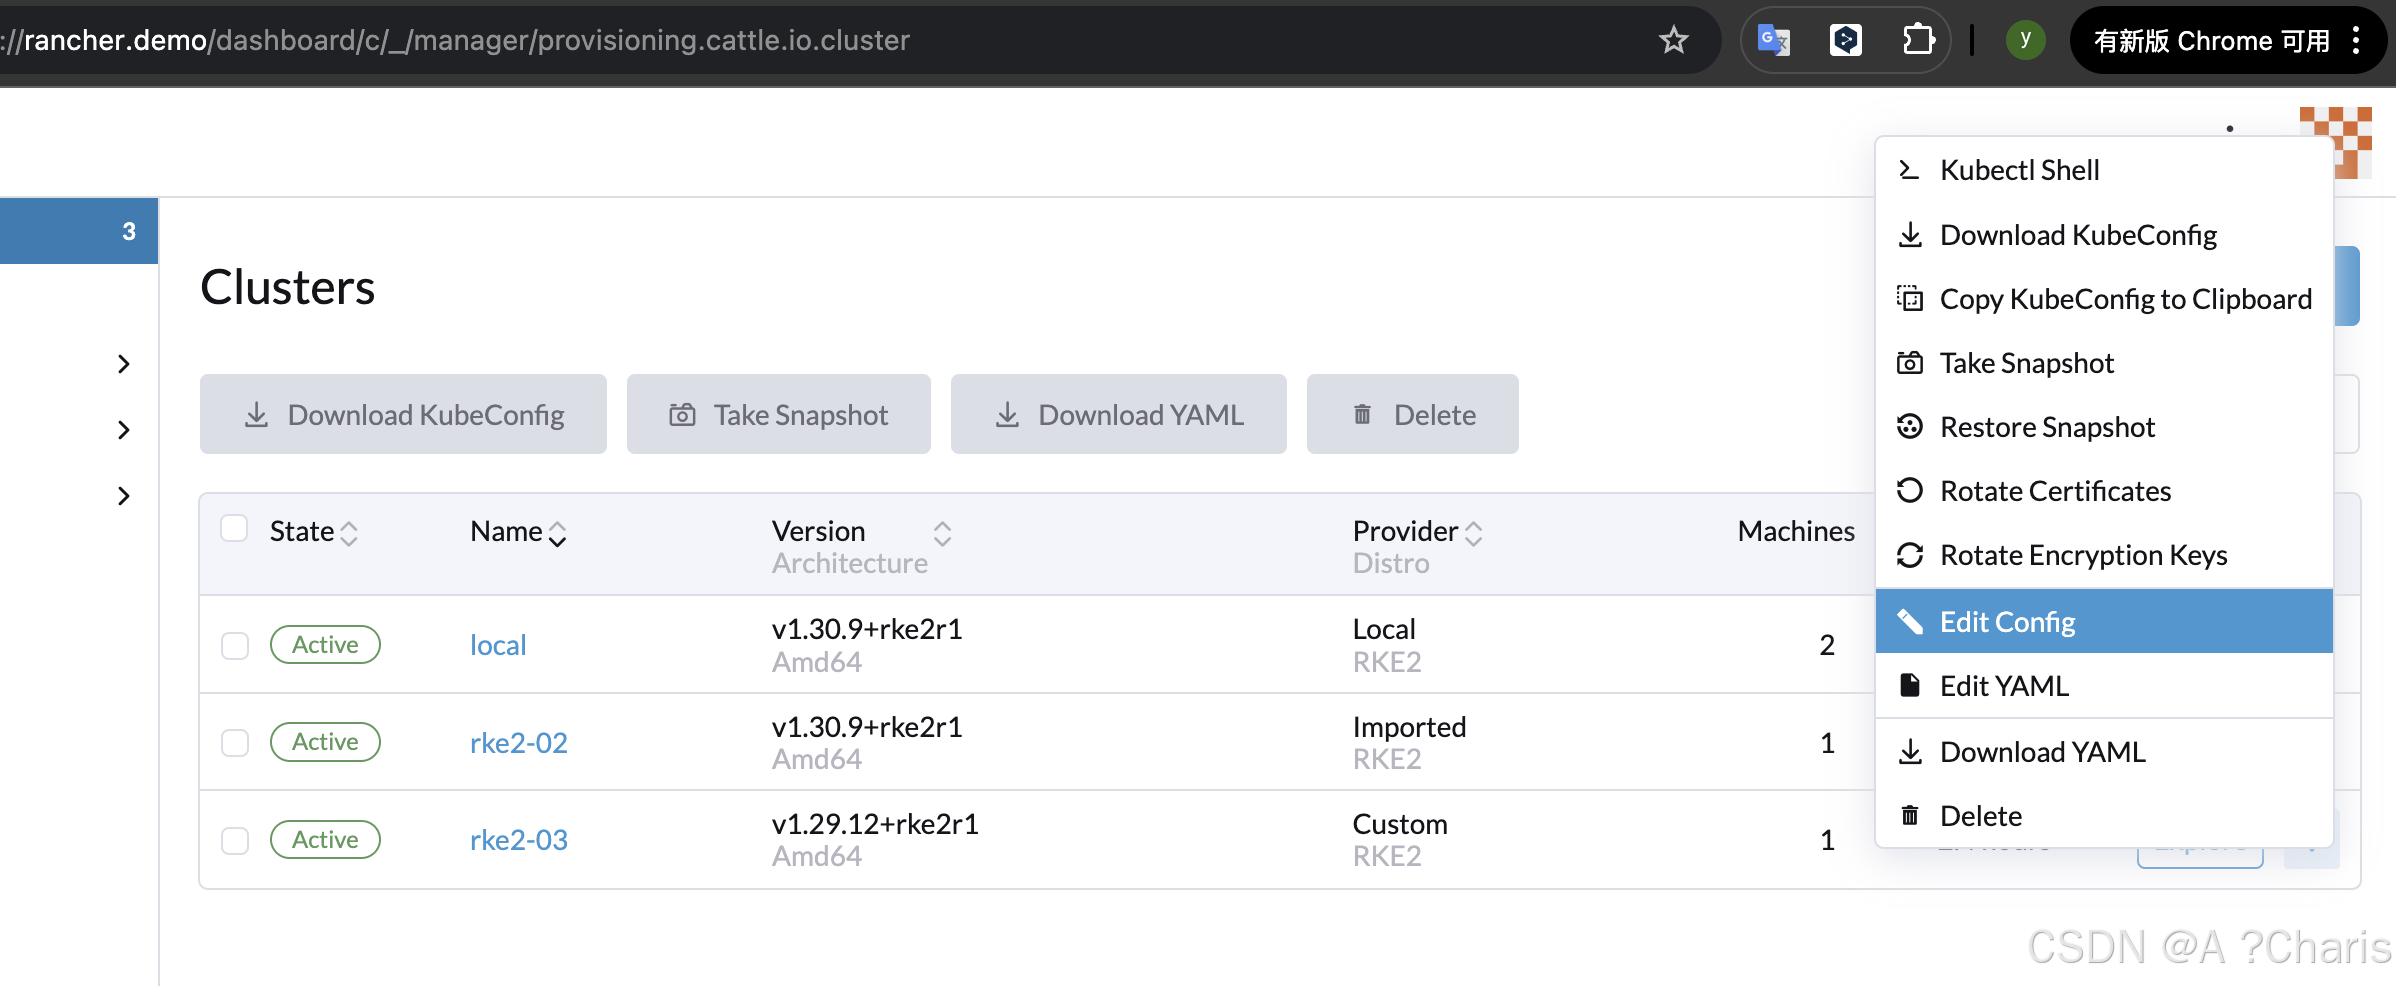Choose Download YAML in the context menu
Screen dimensions: 2396x986
(x=2104, y=752)
